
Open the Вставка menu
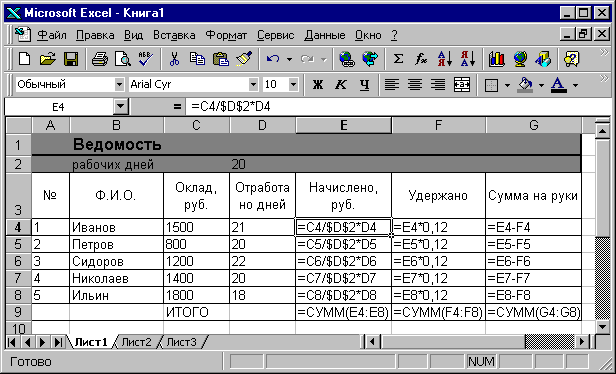pyautogui.click(x=174, y=35)
